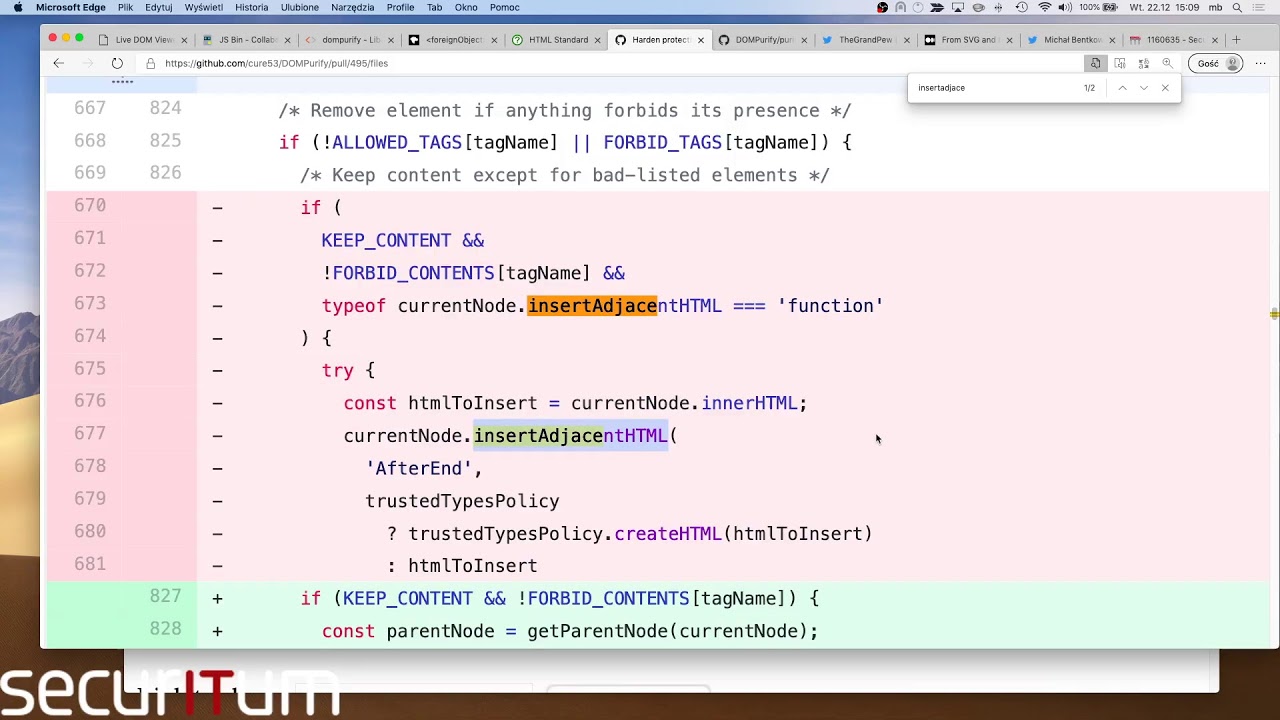Click the github.com URL in address bar

point(276,63)
